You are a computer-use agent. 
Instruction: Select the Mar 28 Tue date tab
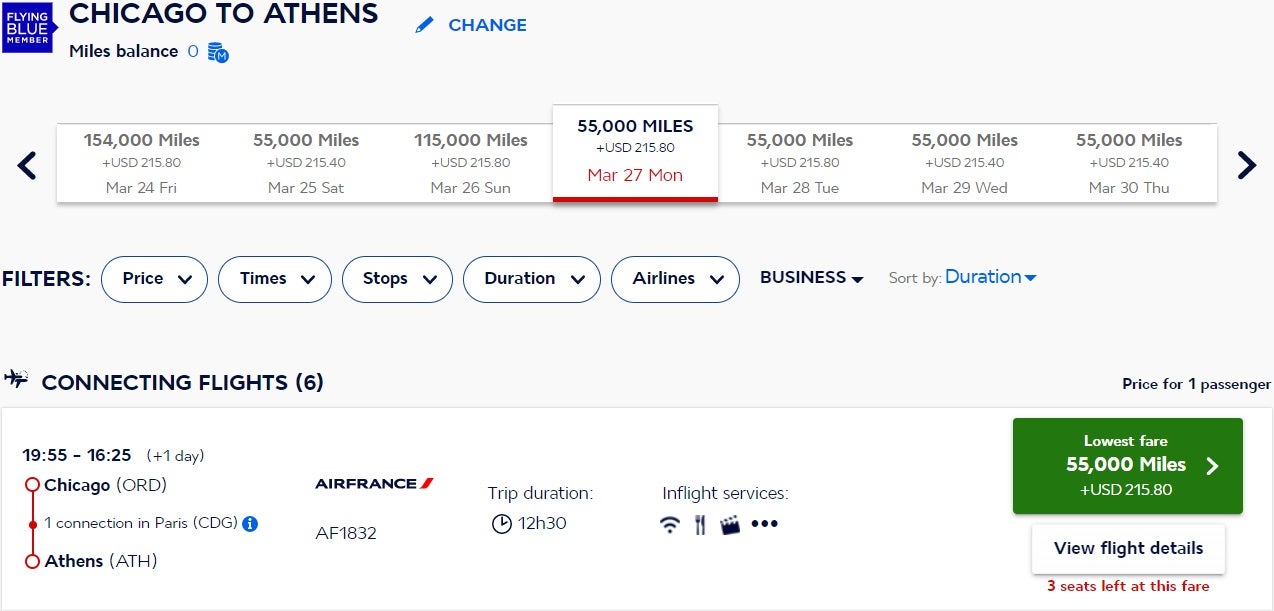800,163
